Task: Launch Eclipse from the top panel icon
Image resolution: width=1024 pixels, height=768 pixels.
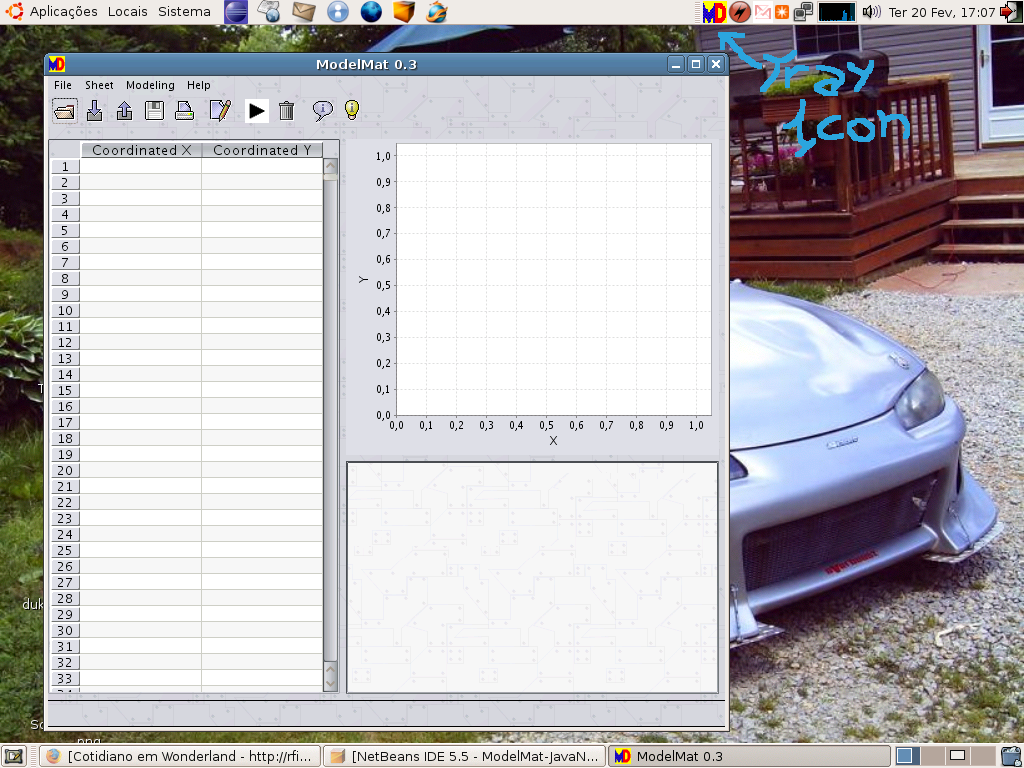Action: (x=236, y=12)
